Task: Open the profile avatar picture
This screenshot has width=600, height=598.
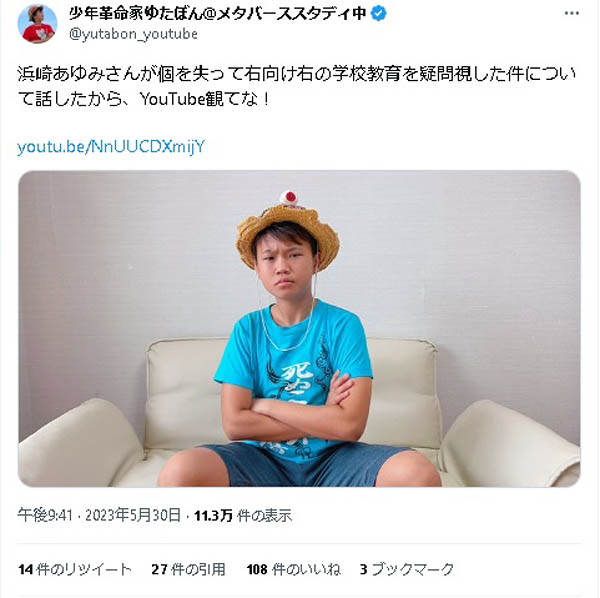Action: point(37,24)
